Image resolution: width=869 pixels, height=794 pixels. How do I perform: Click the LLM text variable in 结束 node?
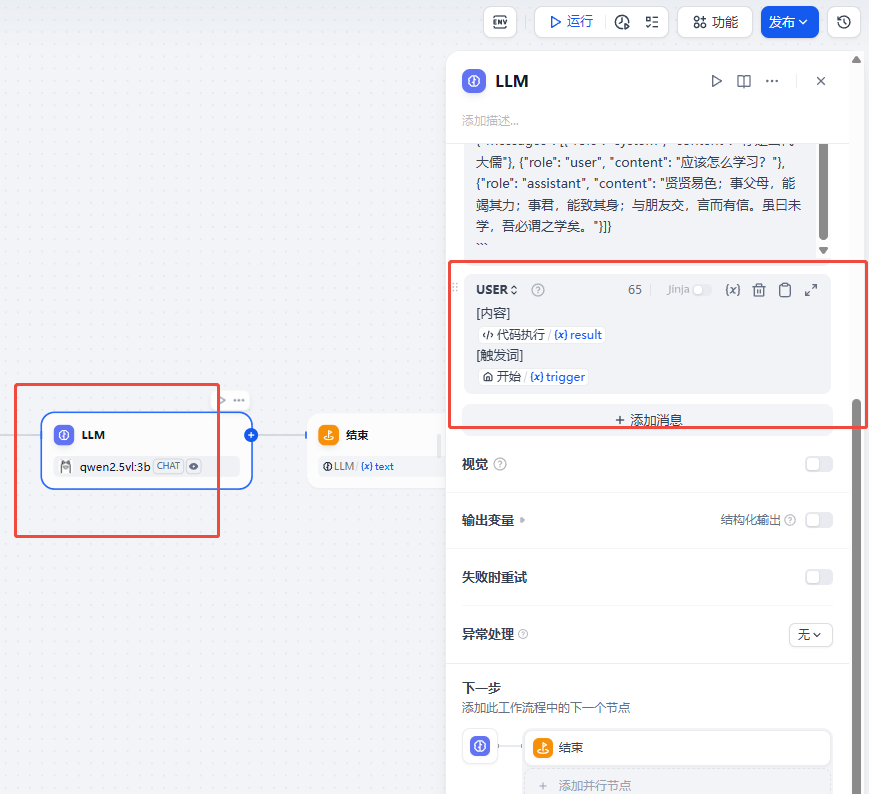coord(359,467)
